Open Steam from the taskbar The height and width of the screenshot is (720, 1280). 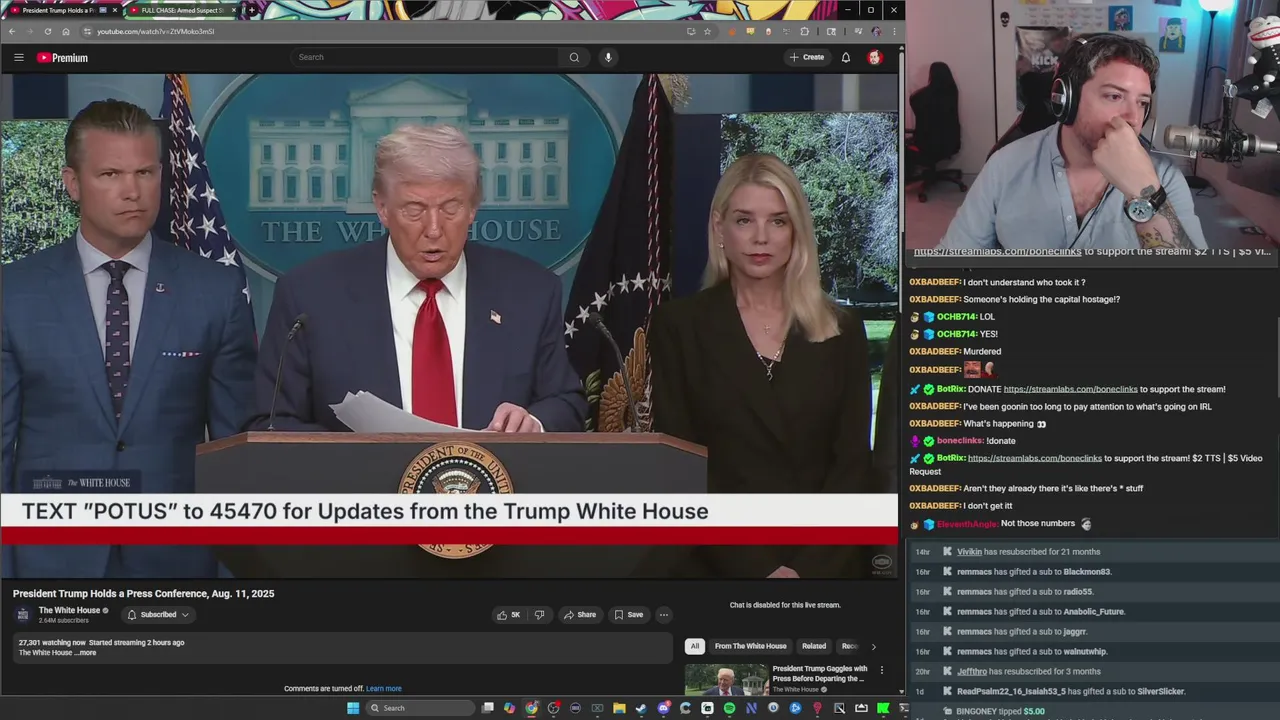coord(641,708)
